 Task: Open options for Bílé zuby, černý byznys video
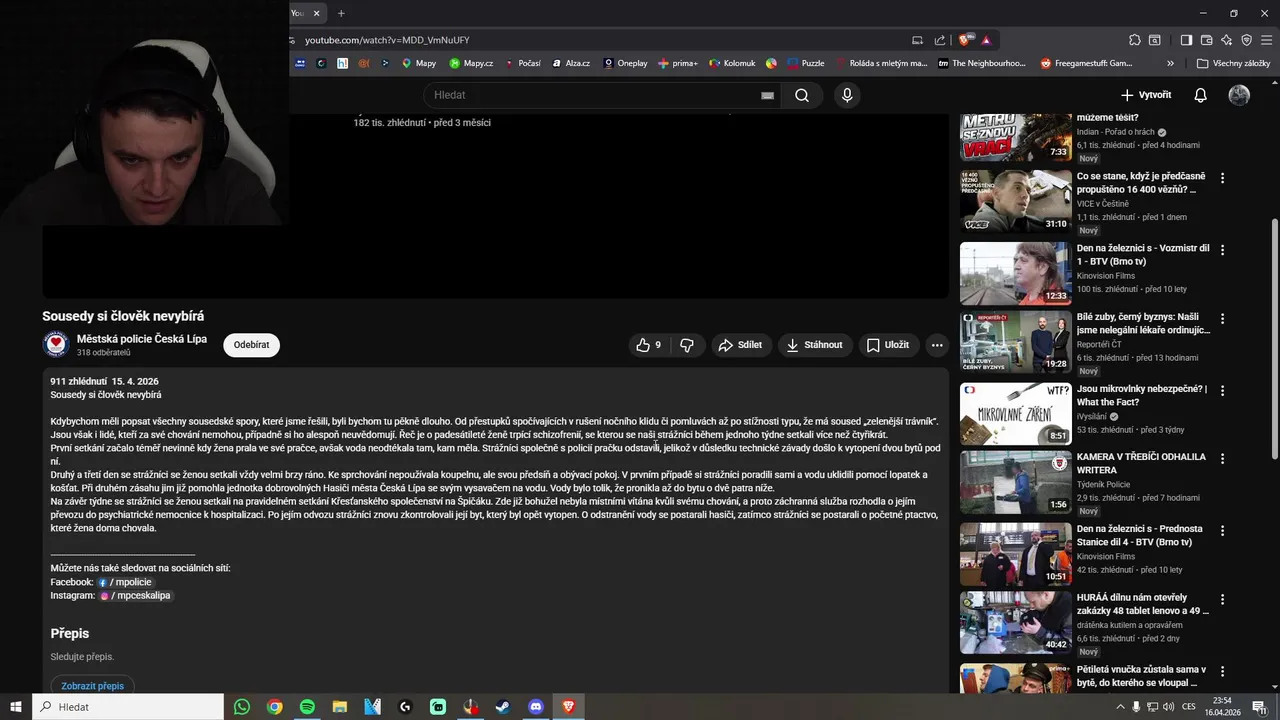1222,318
